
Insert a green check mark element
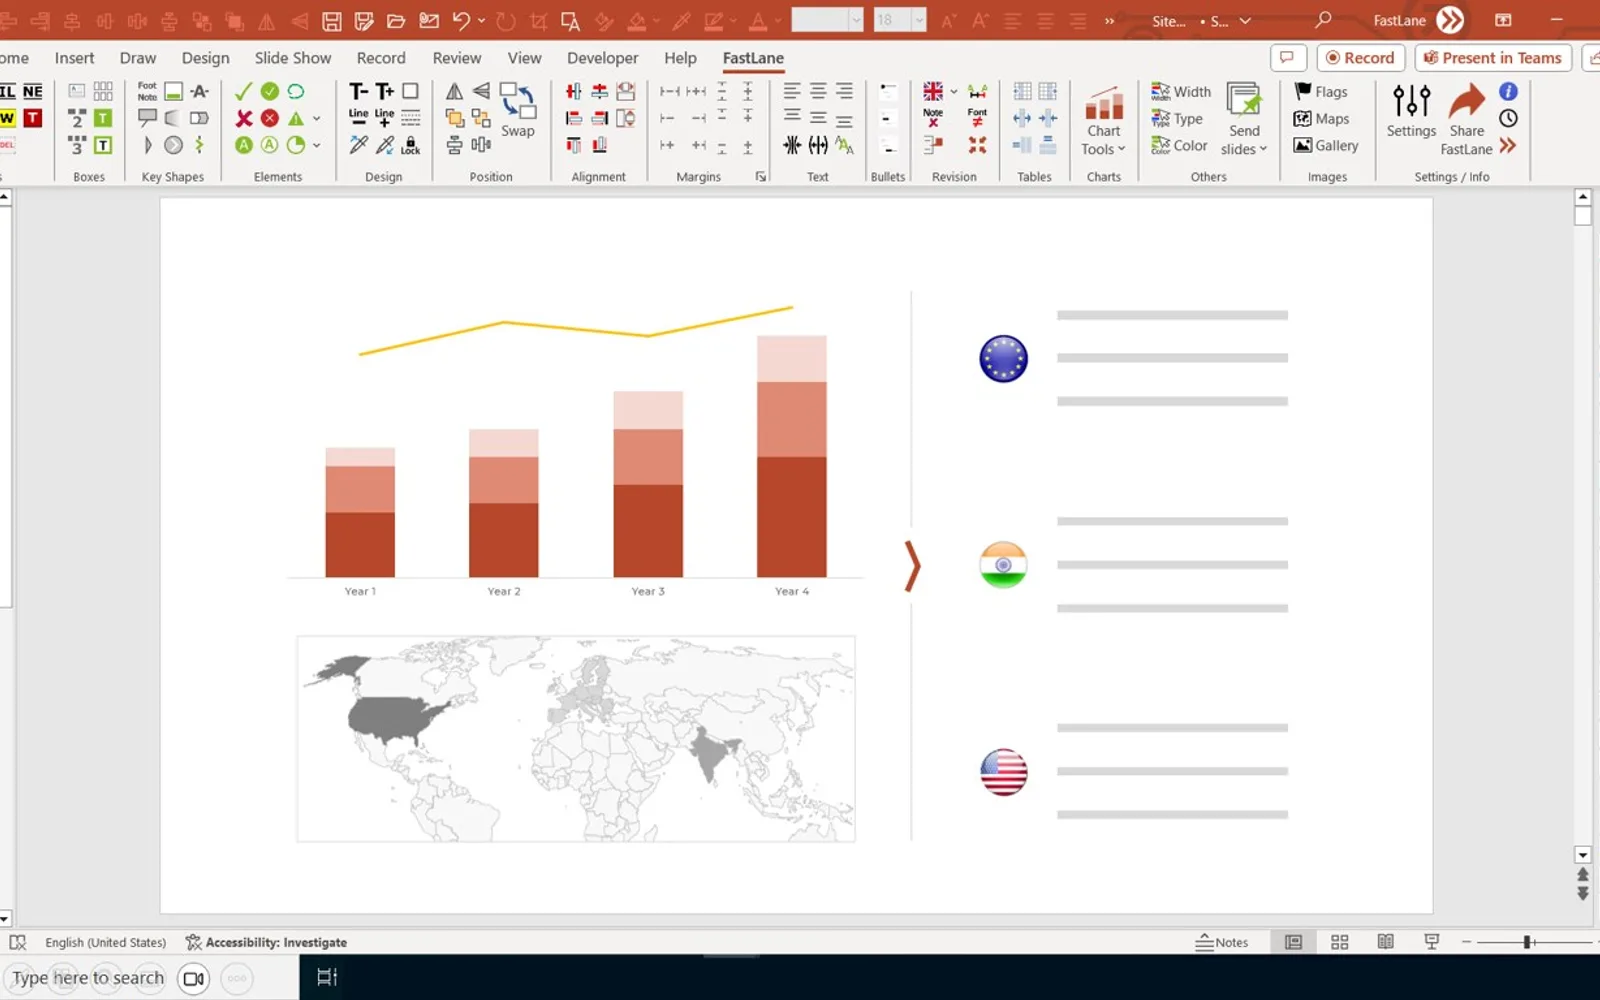click(x=243, y=91)
